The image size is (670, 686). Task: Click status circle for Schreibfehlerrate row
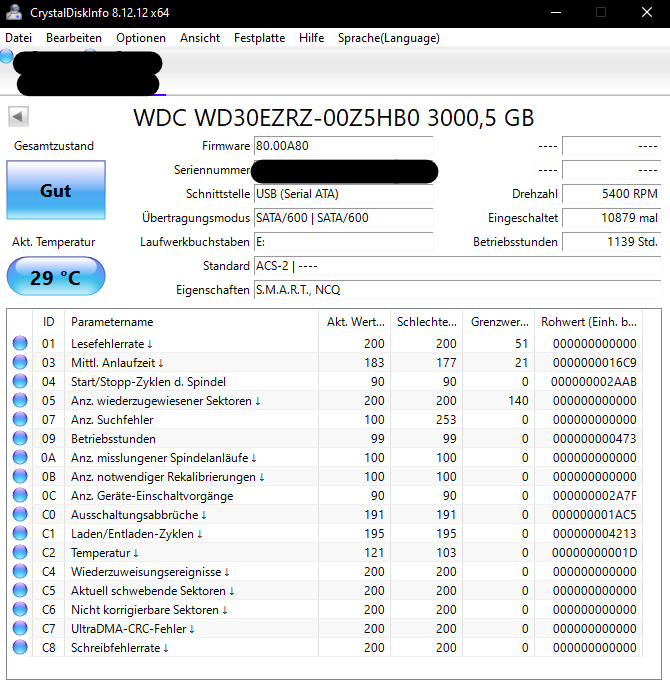20,648
